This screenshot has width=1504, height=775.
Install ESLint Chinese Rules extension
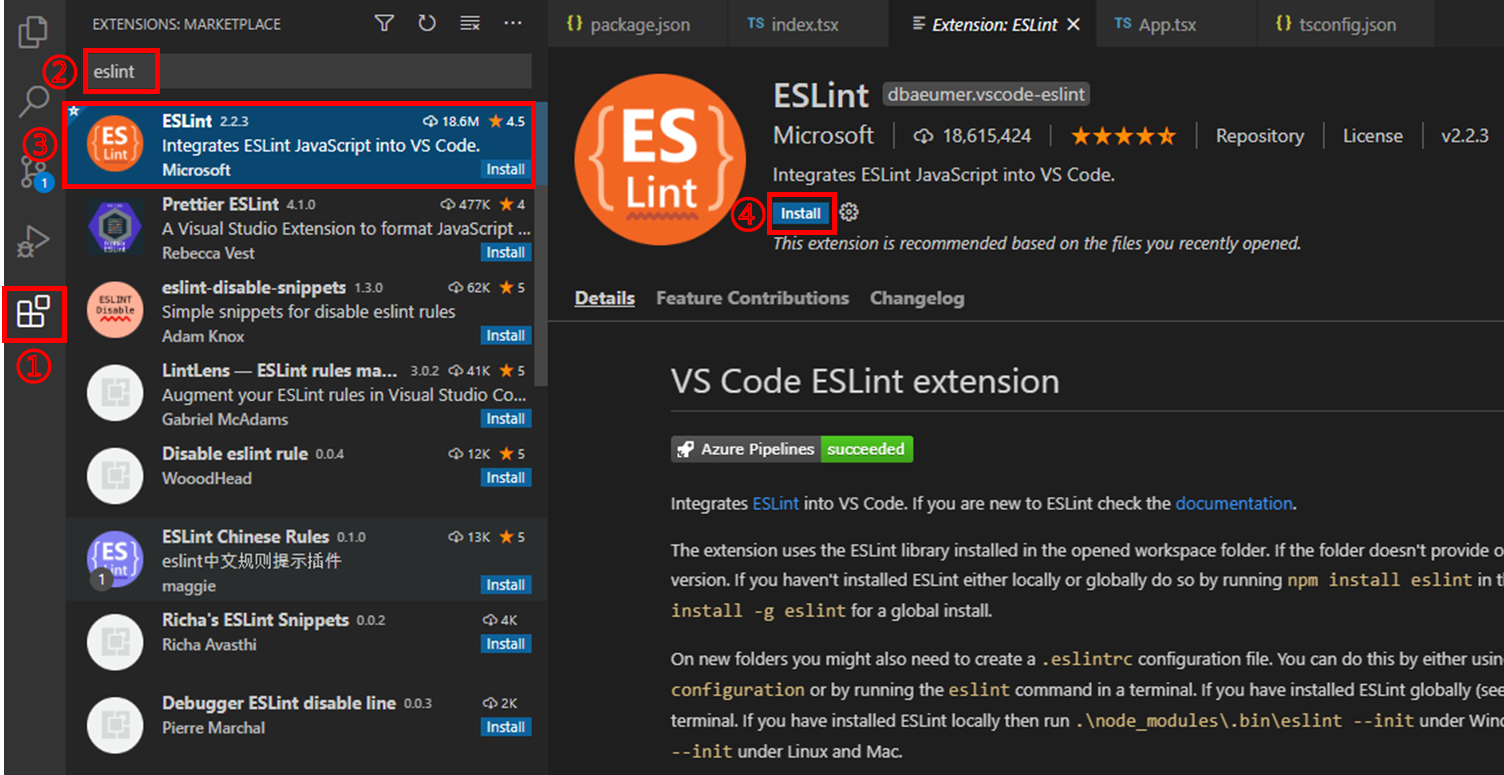[x=506, y=584]
